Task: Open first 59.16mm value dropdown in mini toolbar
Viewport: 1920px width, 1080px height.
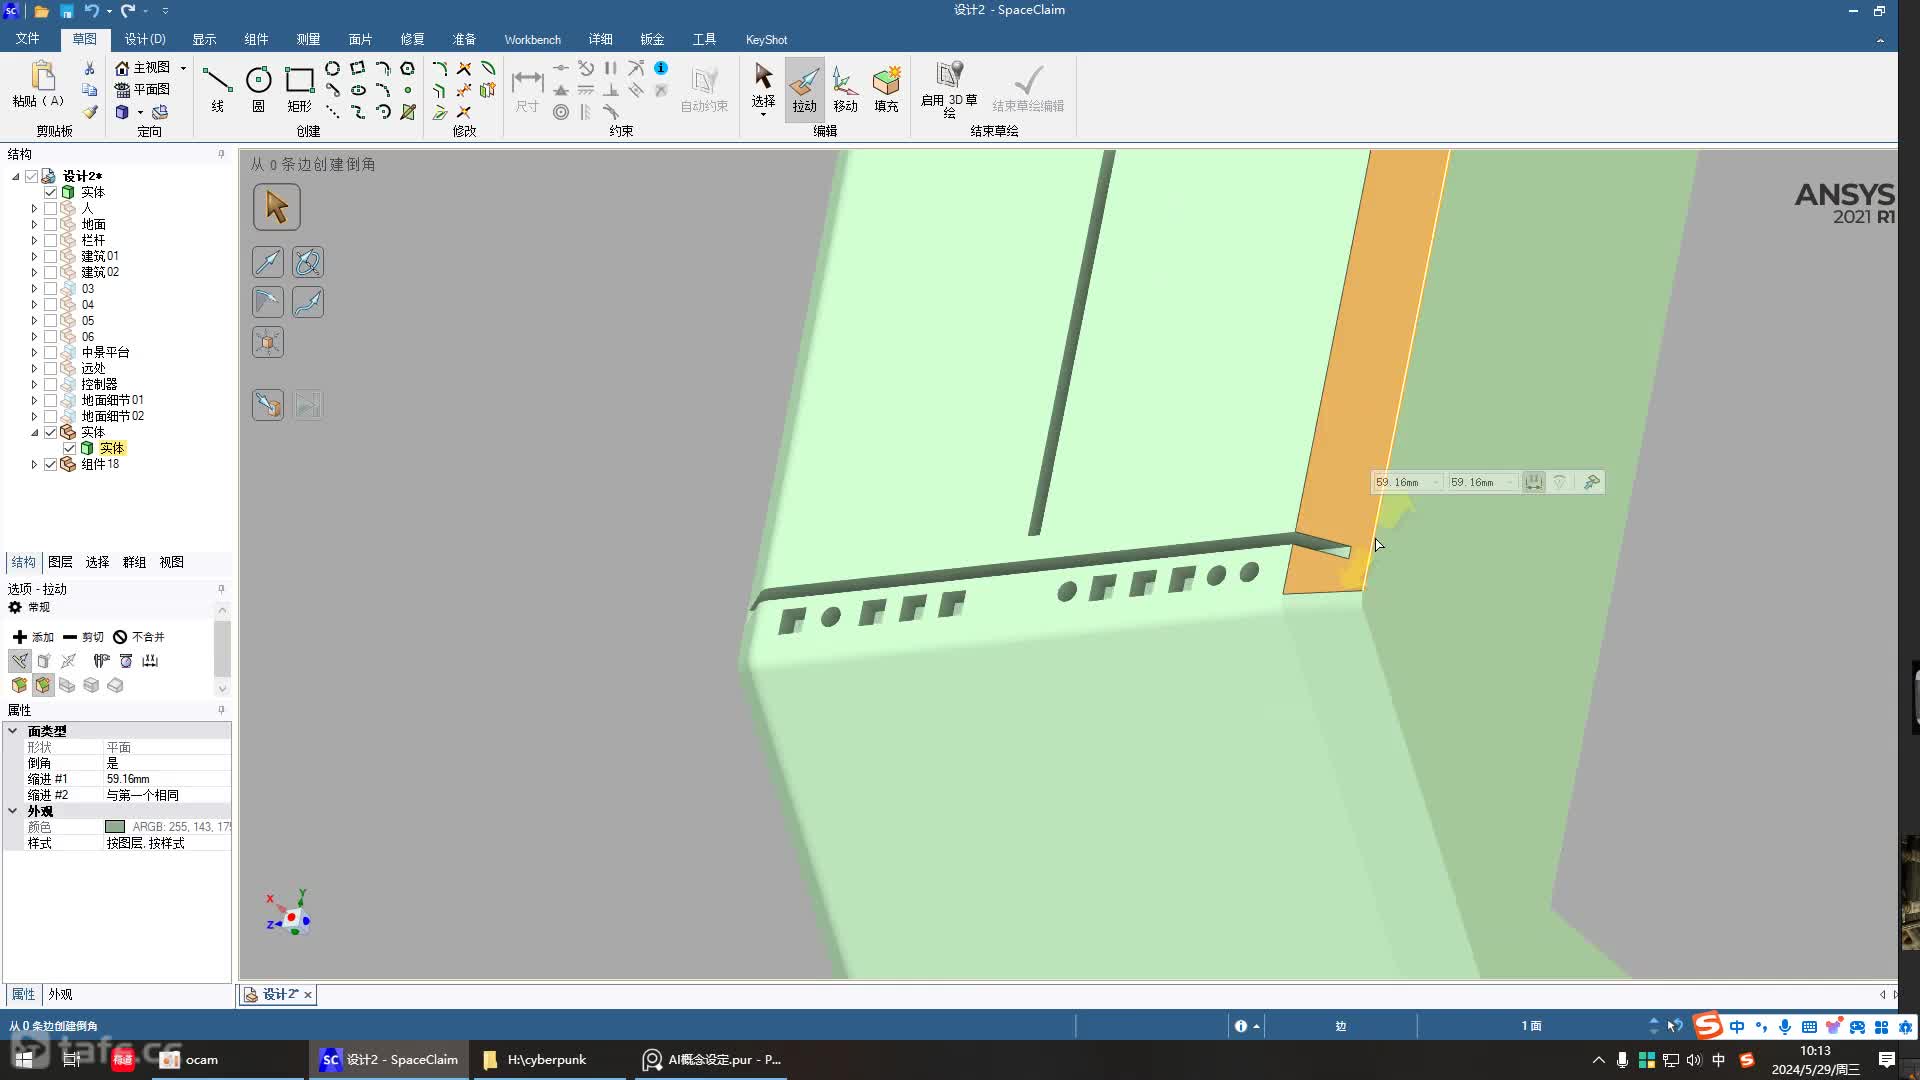Action: pyautogui.click(x=1436, y=482)
